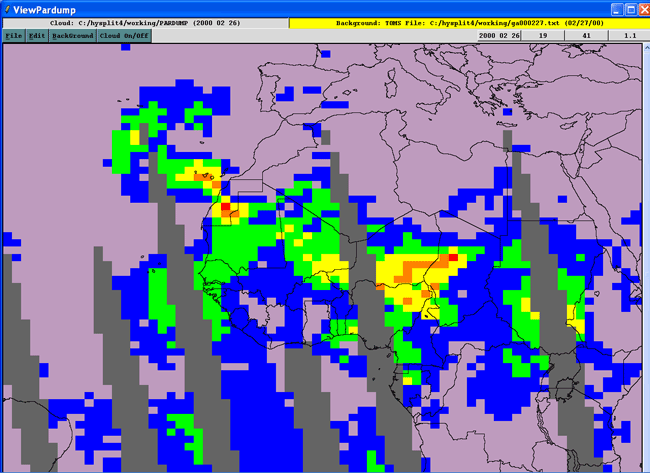Open the Edit menu
This screenshot has width=650, height=473.
pos(37,36)
